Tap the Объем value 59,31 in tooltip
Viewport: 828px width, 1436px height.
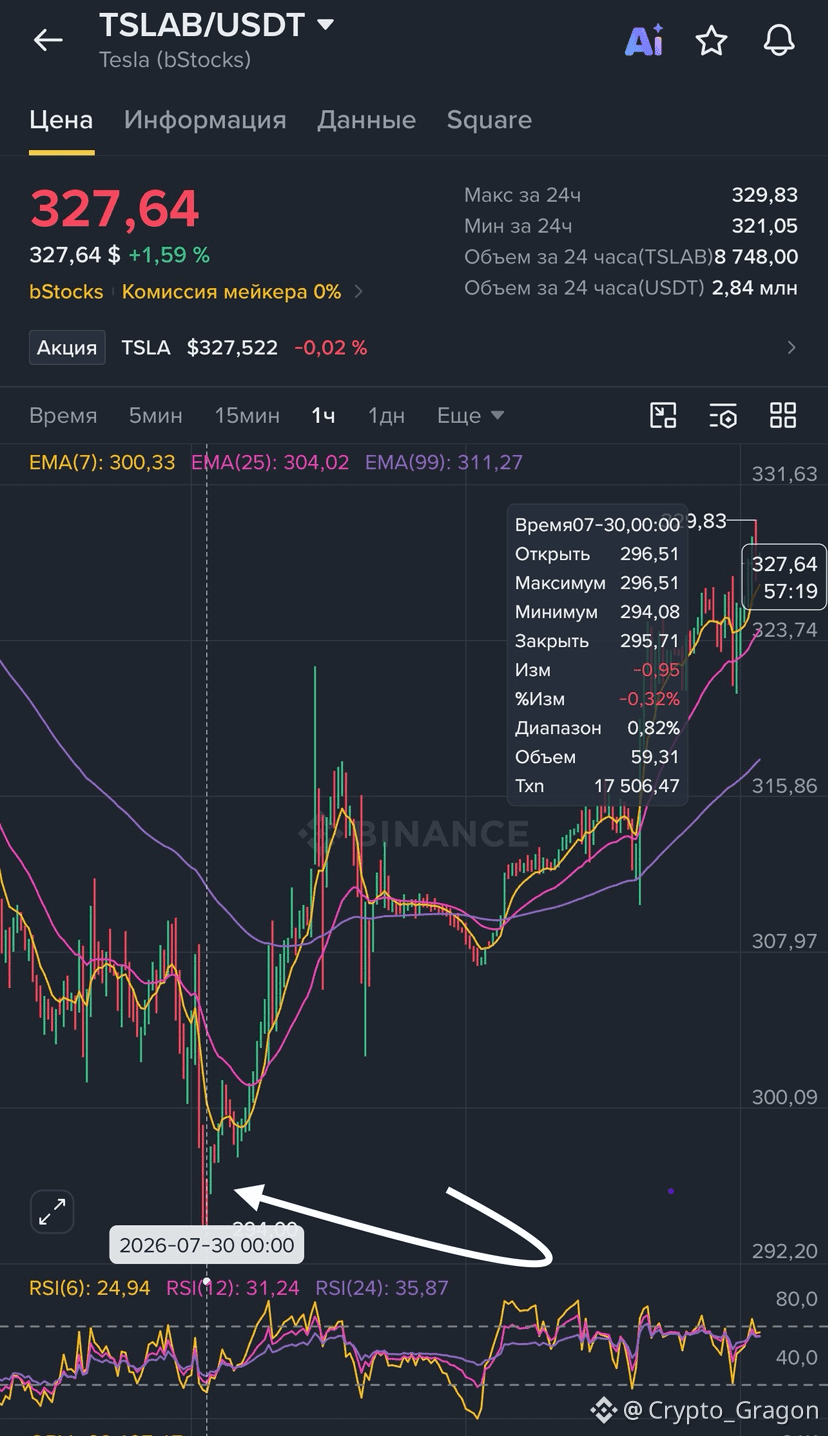657,757
